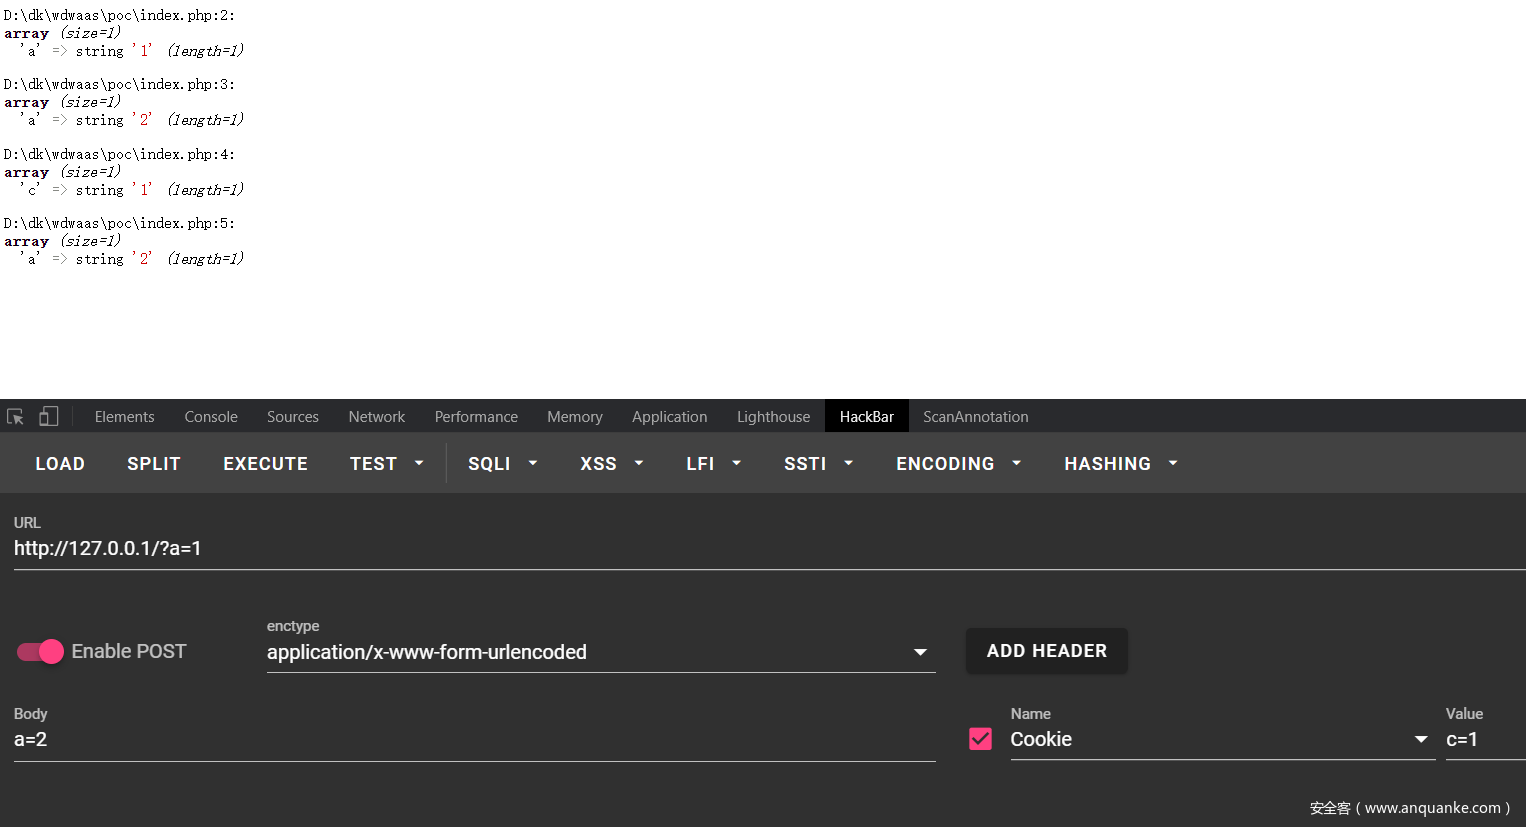Switch to the Network tab
Viewport: 1526px width, 827px height.
(376, 417)
